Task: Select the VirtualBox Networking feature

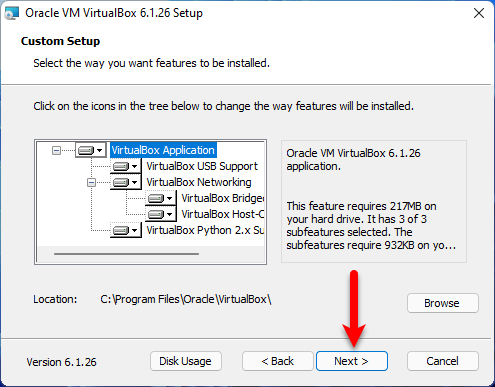Action: [x=199, y=182]
